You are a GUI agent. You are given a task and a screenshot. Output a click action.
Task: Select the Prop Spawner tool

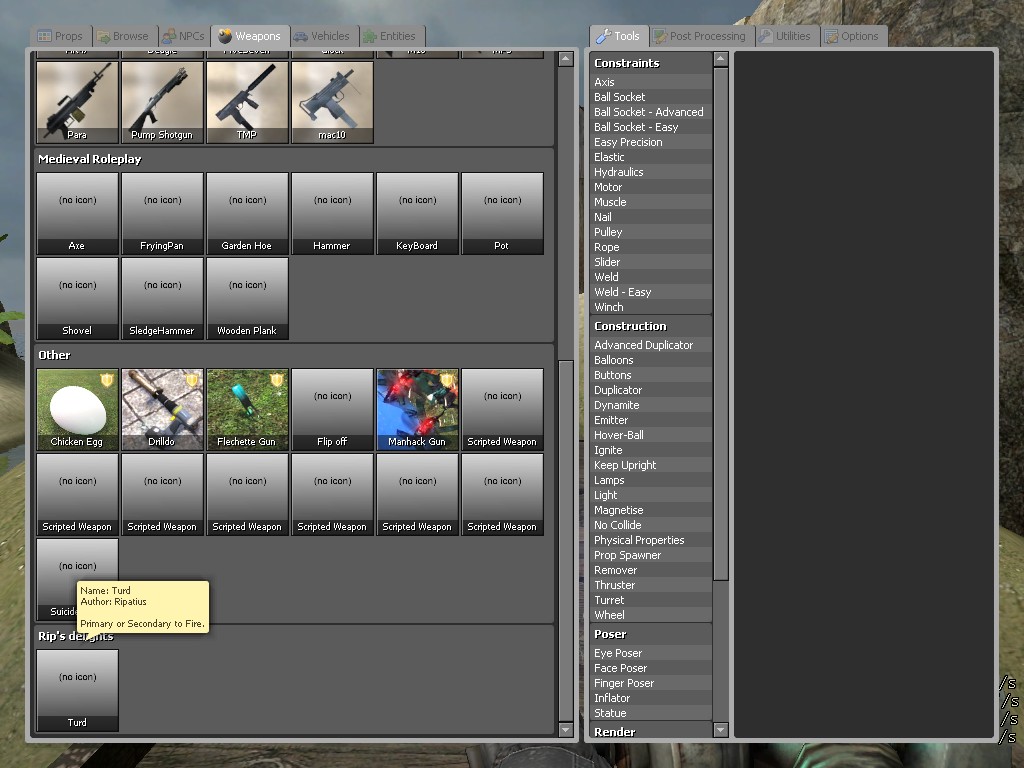tap(650, 555)
